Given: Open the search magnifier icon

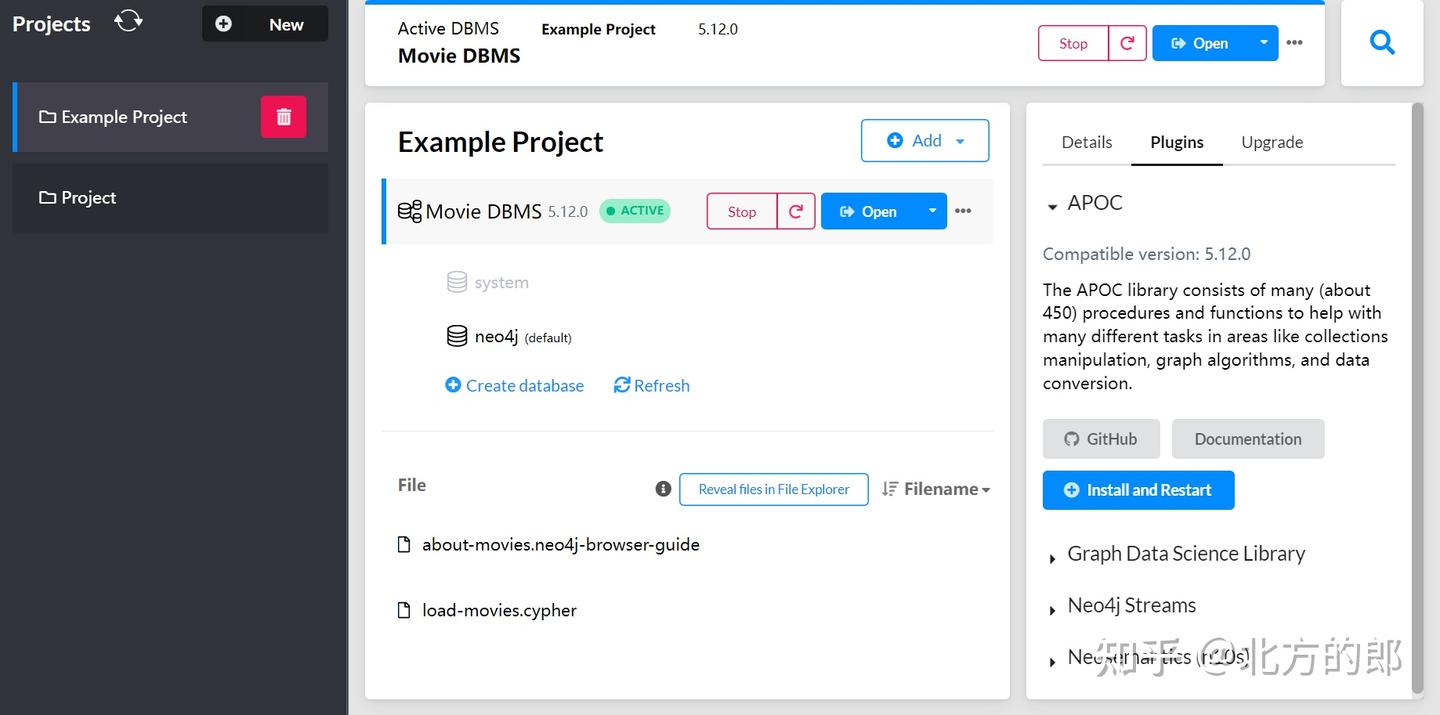Looking at the screenshot, I should click(1382, 42).
